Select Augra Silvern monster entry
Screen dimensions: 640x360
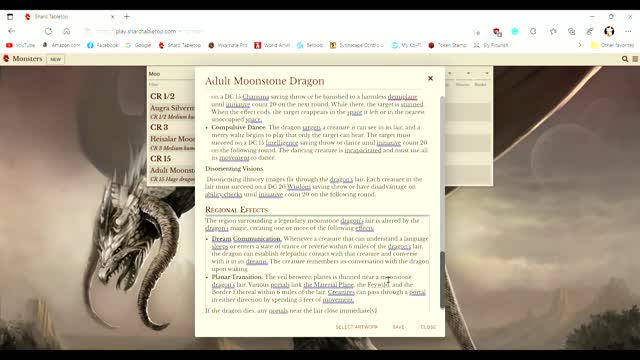tap(171, 112)
